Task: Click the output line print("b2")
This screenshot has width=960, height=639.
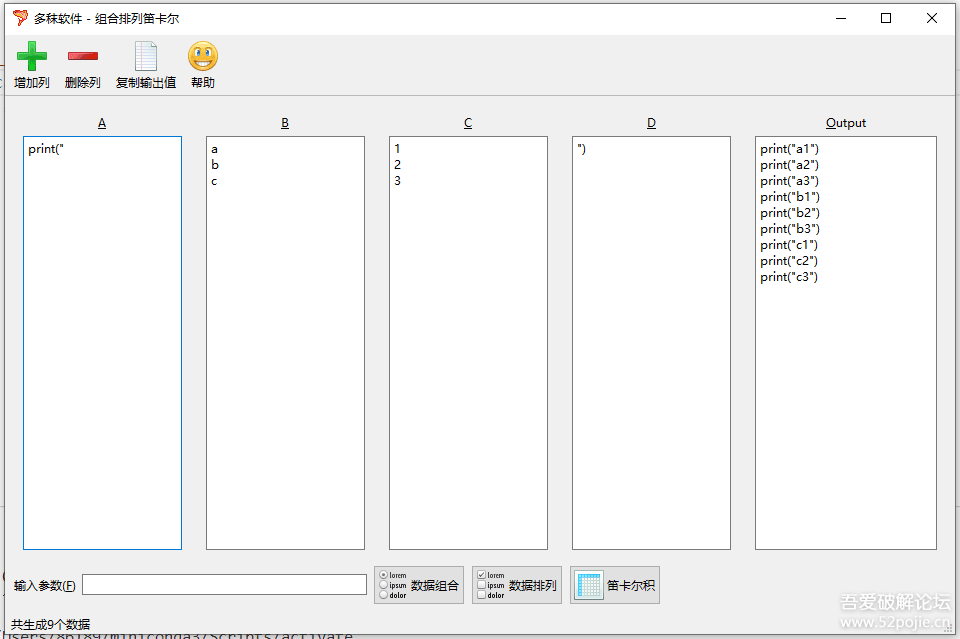Action: click(790, 212)
